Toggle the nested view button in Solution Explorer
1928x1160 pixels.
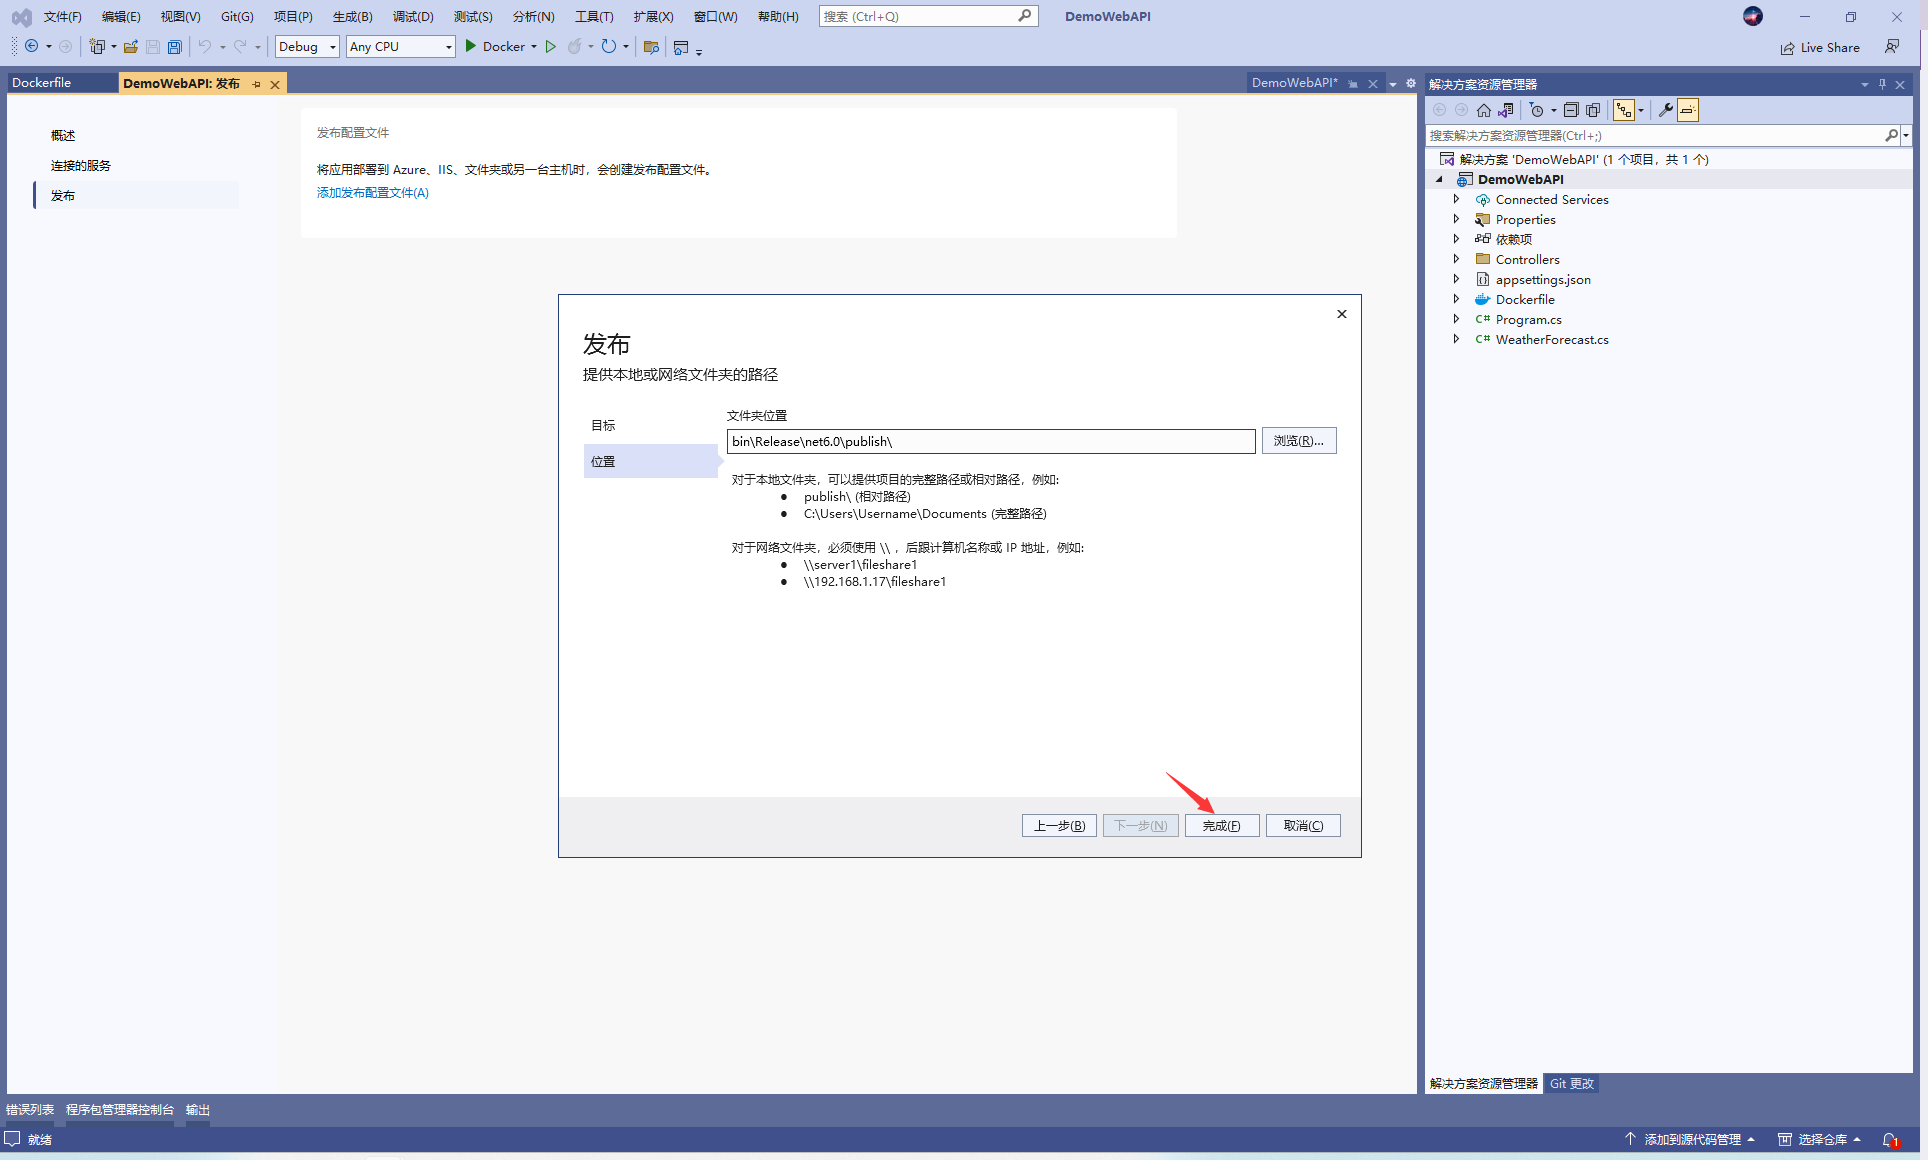pyautogui.click(x=1623, y=110)
